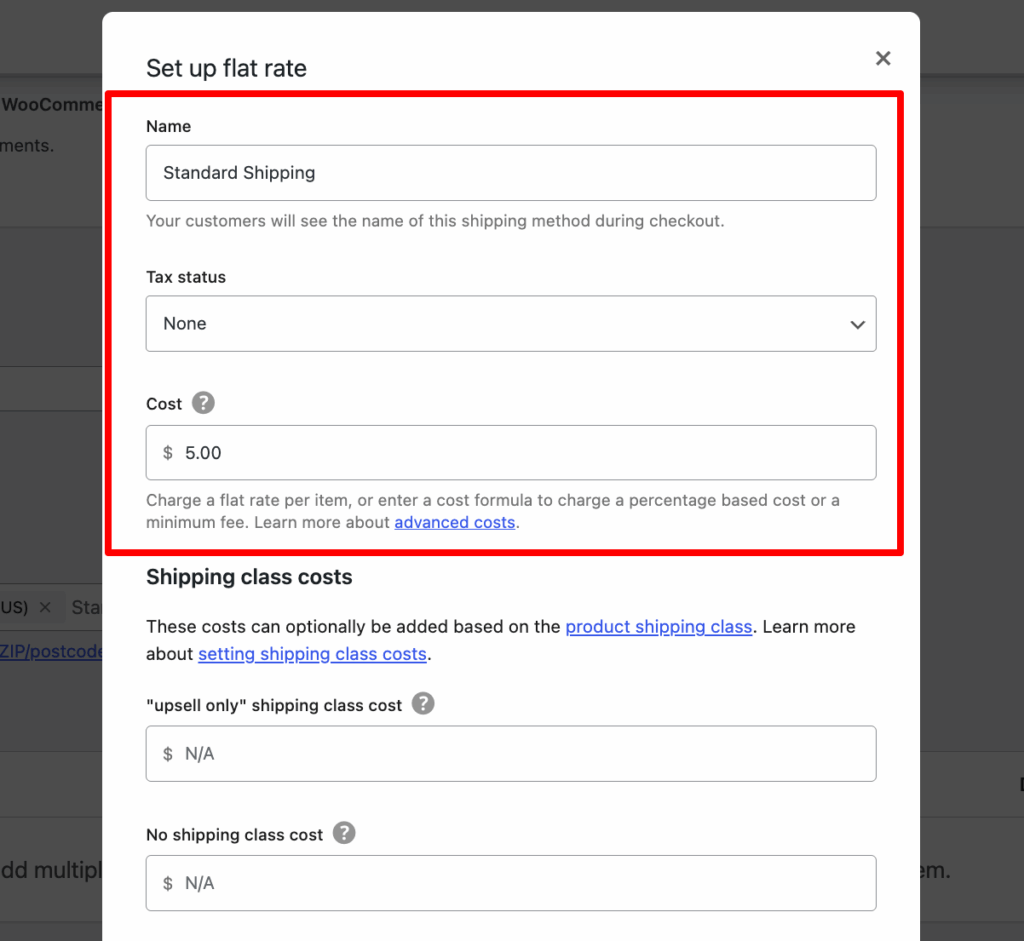Follow the product shipping class link
Image resolution: width=1024 pixels, height=941 pixels.
[x=658, y=627]
